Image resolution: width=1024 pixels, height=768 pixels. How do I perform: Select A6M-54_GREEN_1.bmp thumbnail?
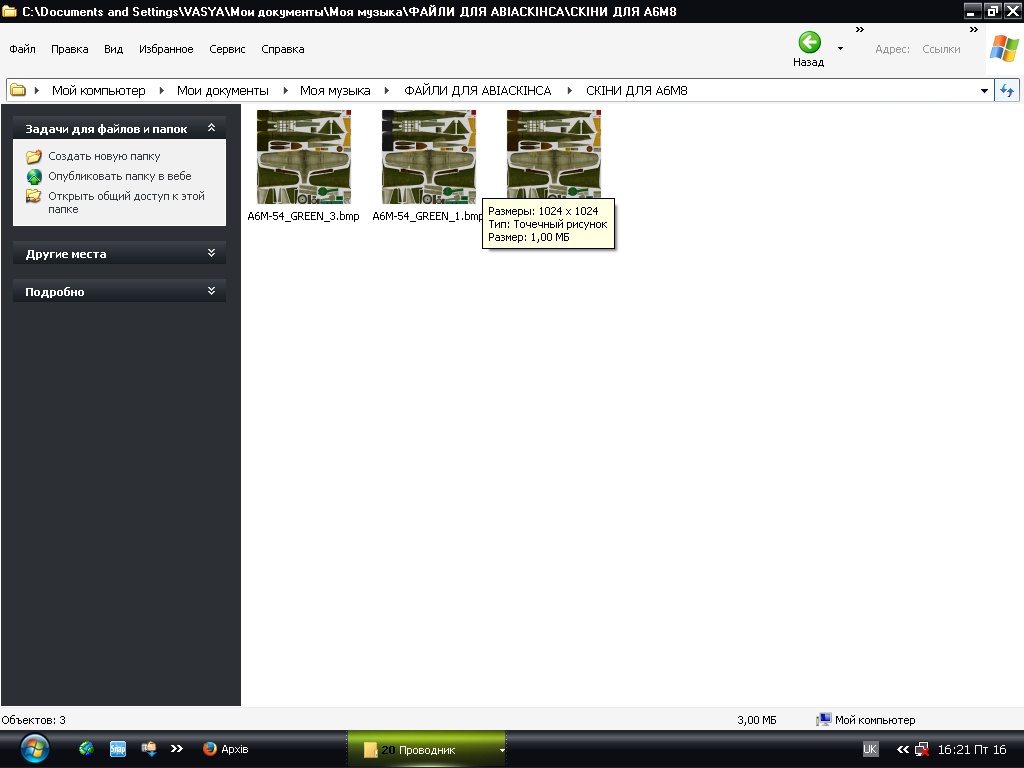(429, 157)
